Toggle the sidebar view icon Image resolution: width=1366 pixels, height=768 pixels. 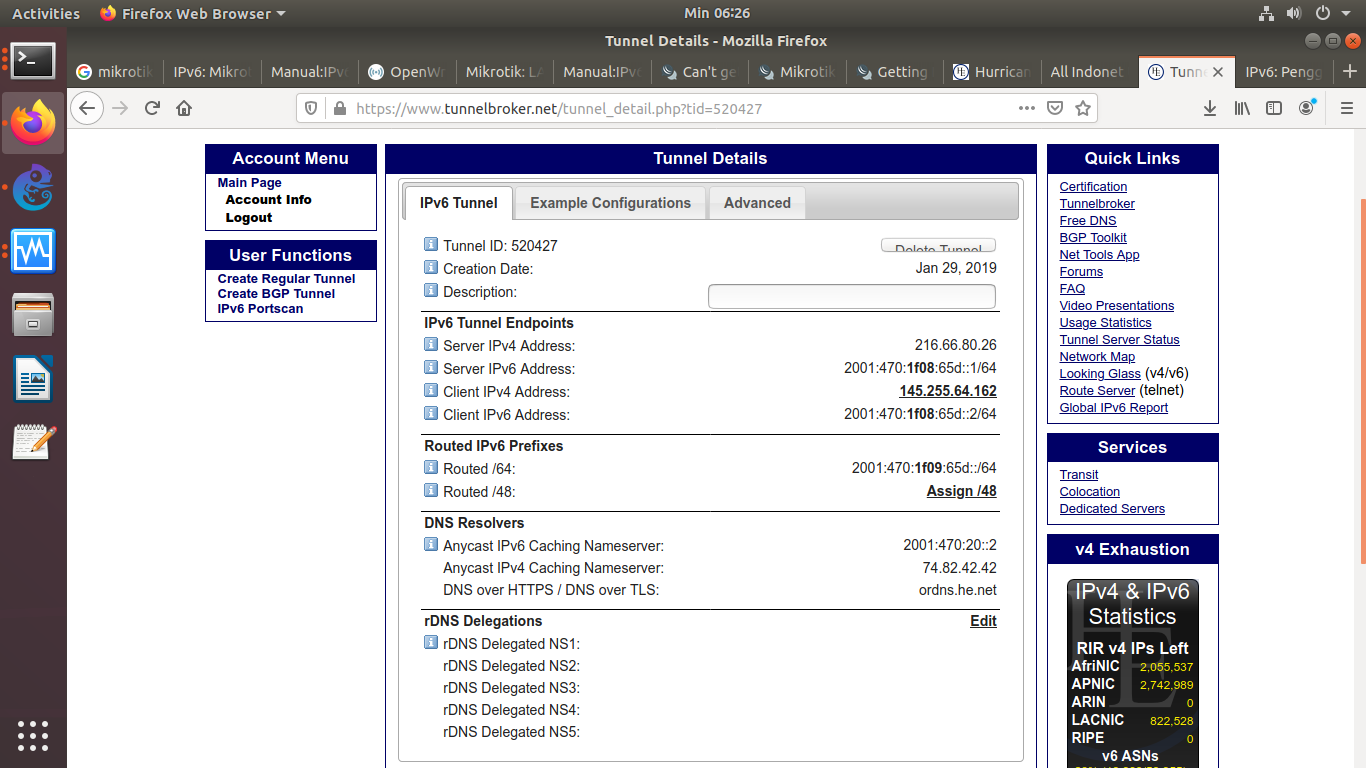[x=1274, y=108]
